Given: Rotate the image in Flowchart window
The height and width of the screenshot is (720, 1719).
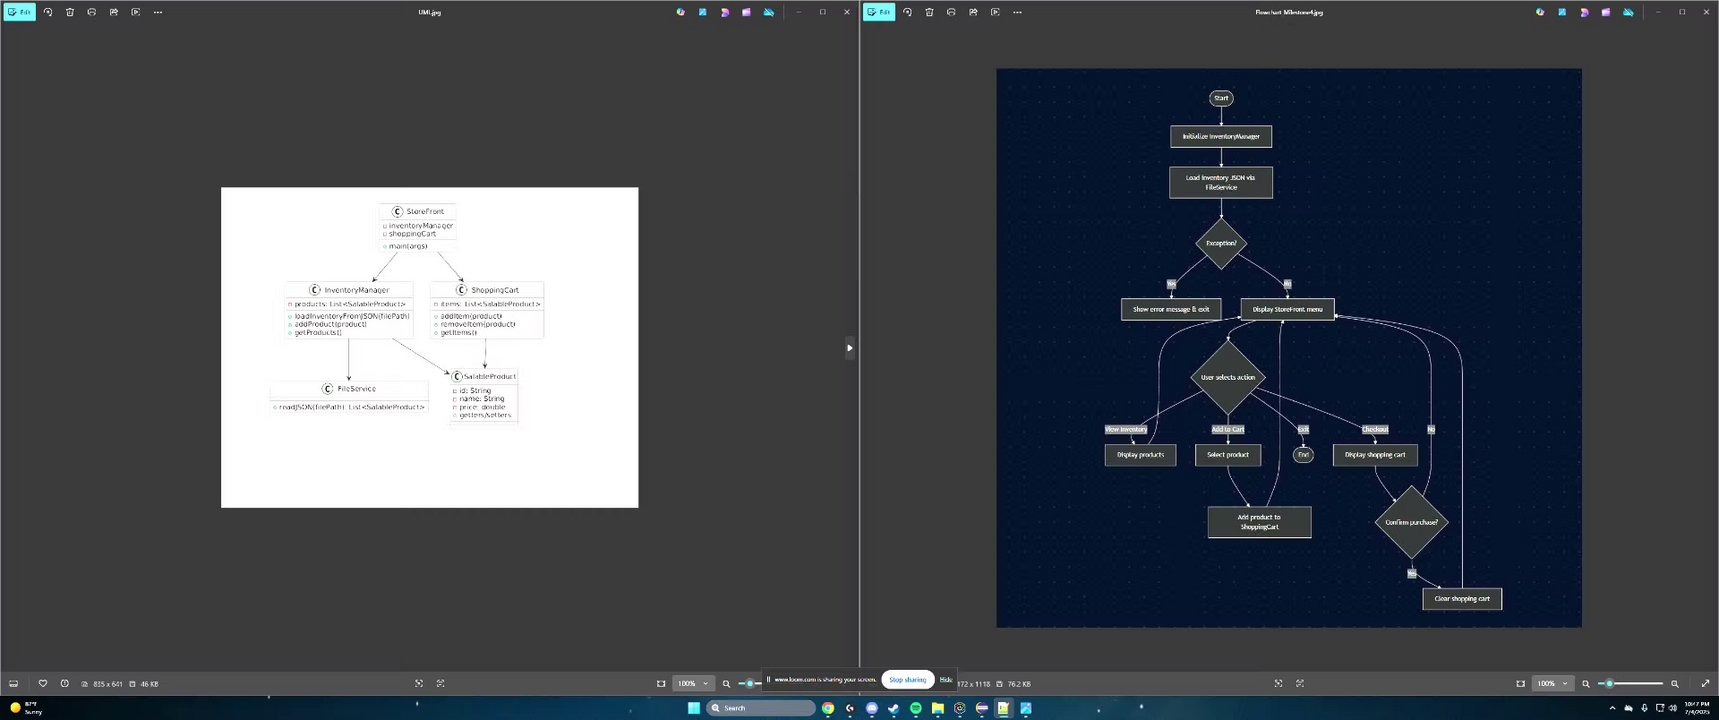Looking at the screenshot, I should (x=908, y=12).
